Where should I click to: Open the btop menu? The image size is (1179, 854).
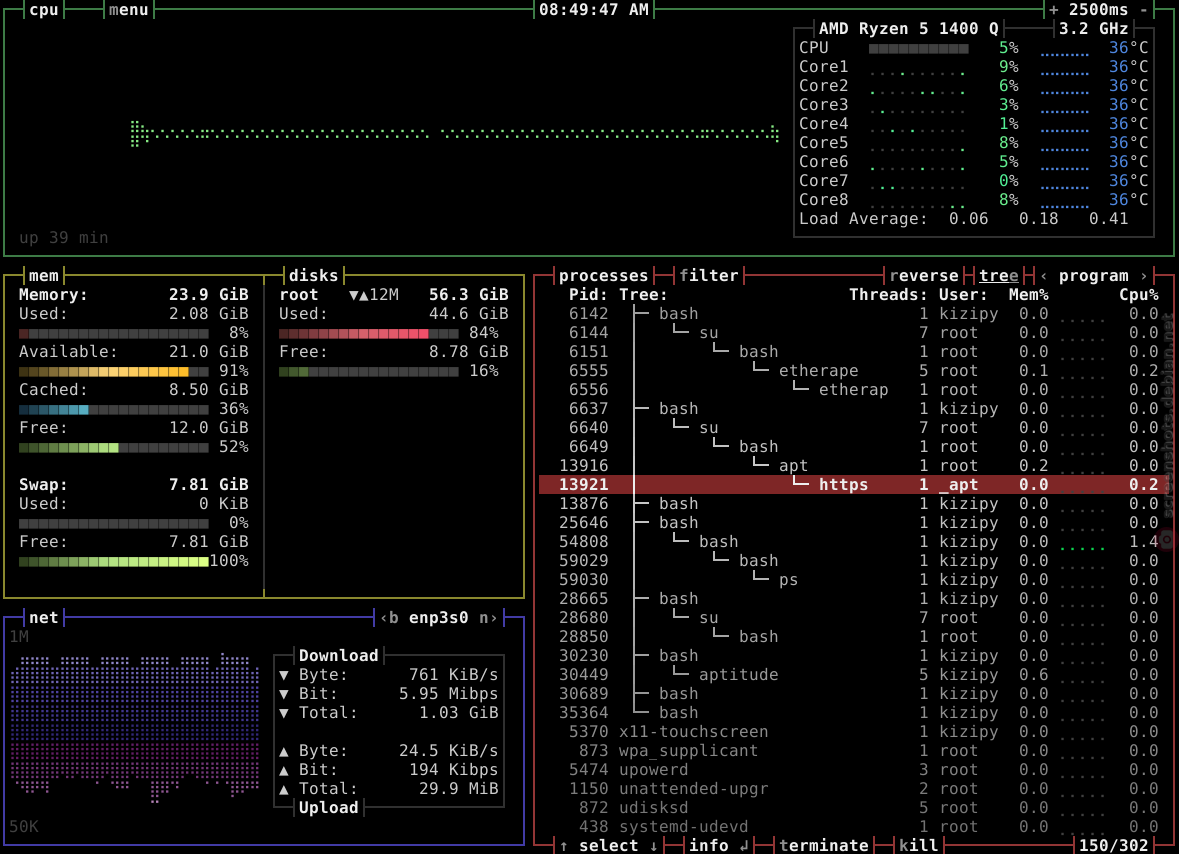tap(129, 10)
